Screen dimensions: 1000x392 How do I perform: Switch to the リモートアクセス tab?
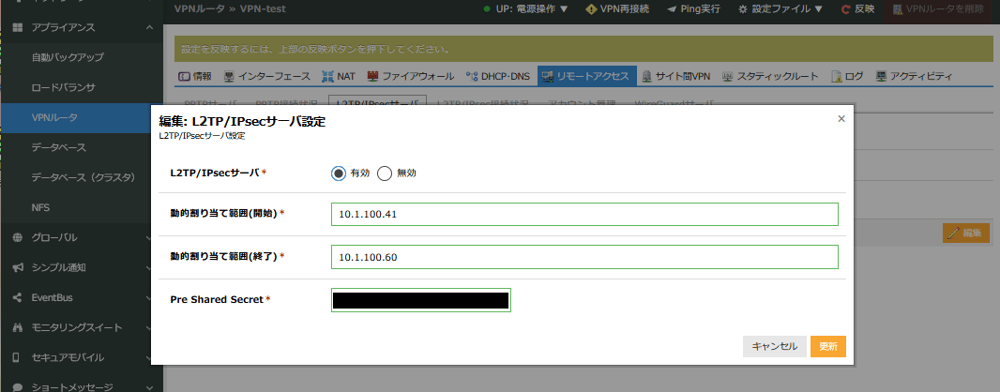click(587, 76)
